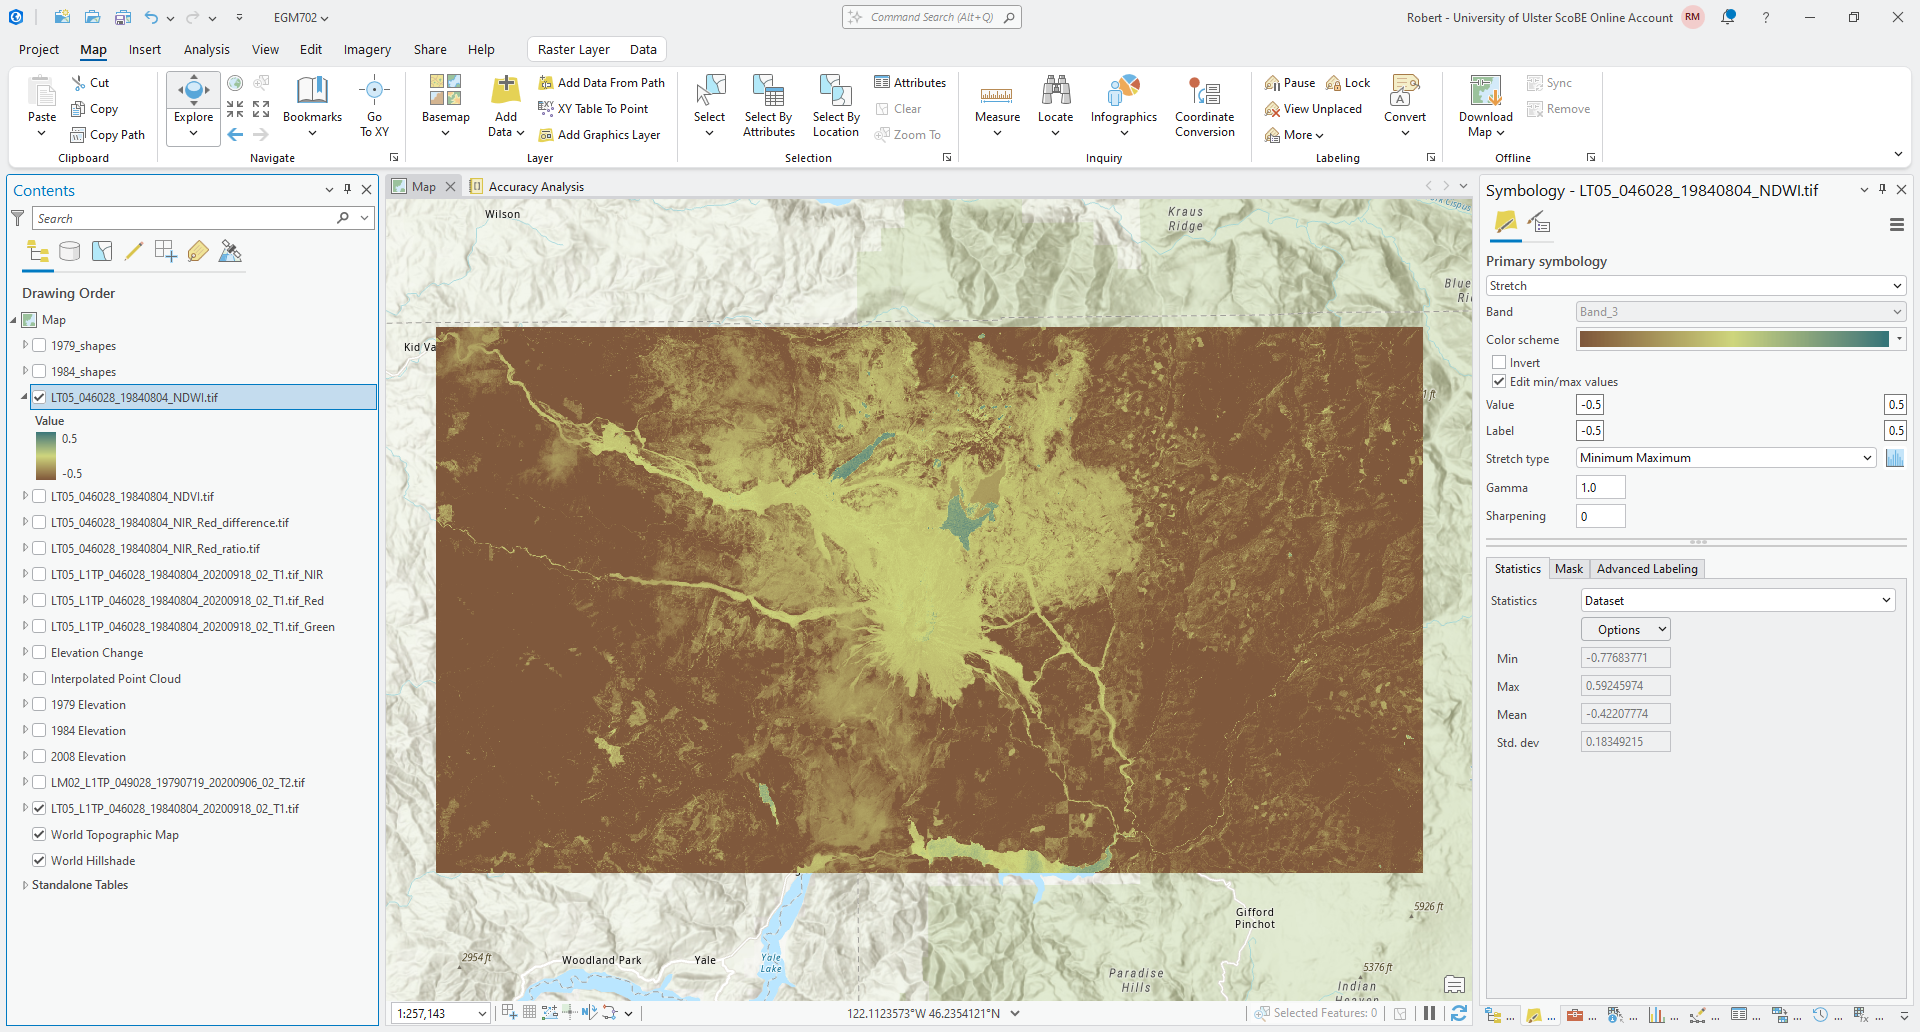
Task: Open the stretch histogram icon
Action: coord(1894,458)
